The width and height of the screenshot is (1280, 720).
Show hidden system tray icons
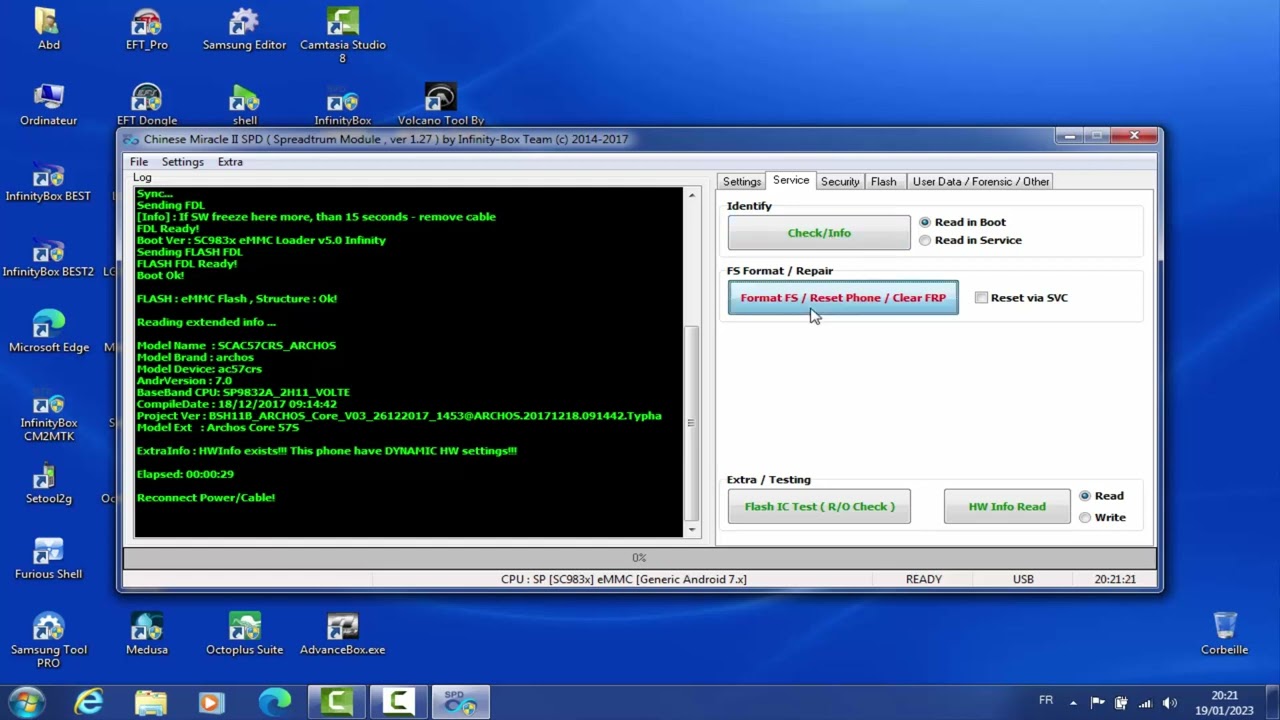[1073, 703]
